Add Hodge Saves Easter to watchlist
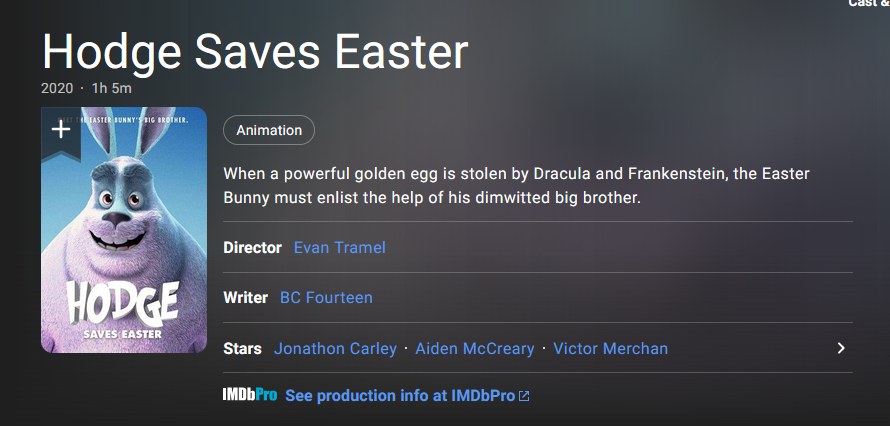890x426 pixels. click(x=61, y=129)
